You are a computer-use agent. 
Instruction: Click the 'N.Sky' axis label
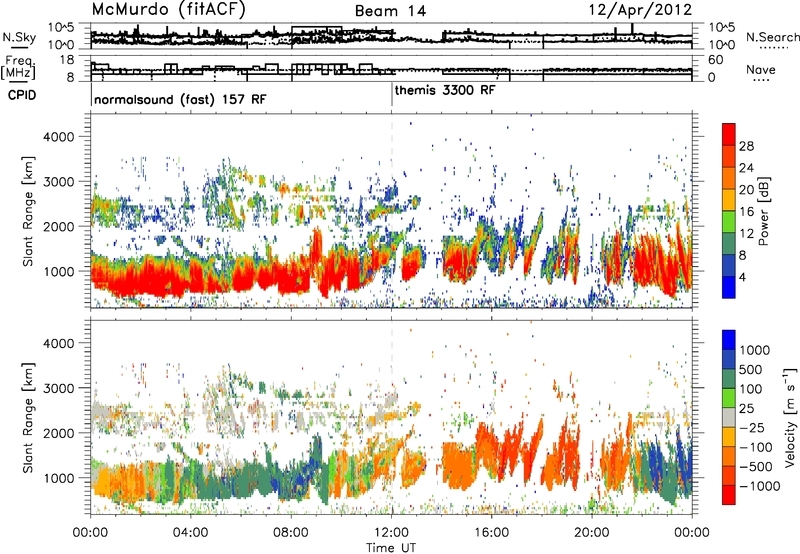(19, 37)
